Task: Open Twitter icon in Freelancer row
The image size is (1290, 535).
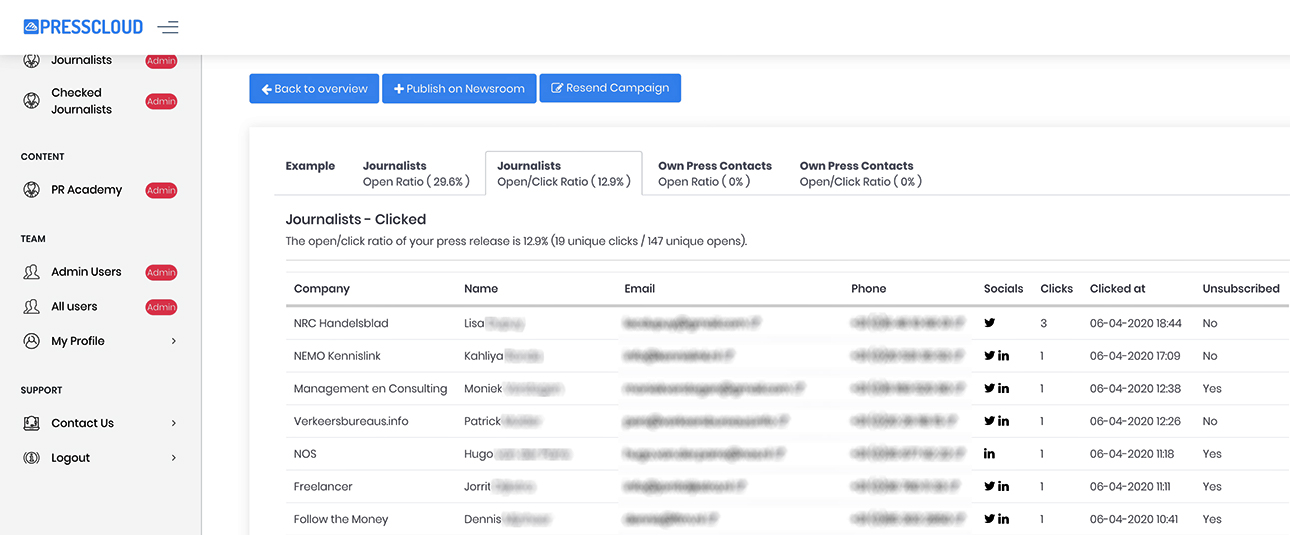Action: (x=990, y=486)
